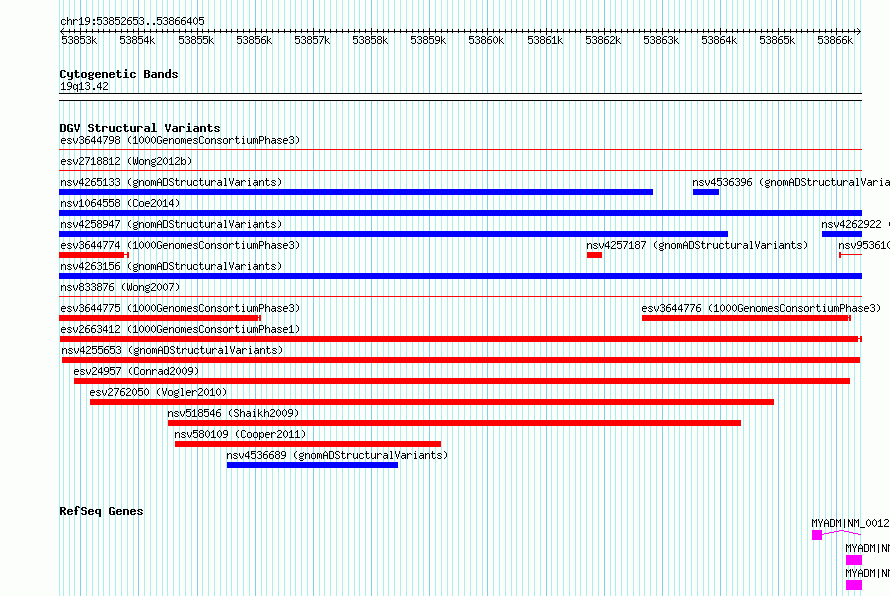Image resolution: width=890 pixels, height=596 pixels.
Task: Click the 53854k ruler tick label
Action: point(137,40)
